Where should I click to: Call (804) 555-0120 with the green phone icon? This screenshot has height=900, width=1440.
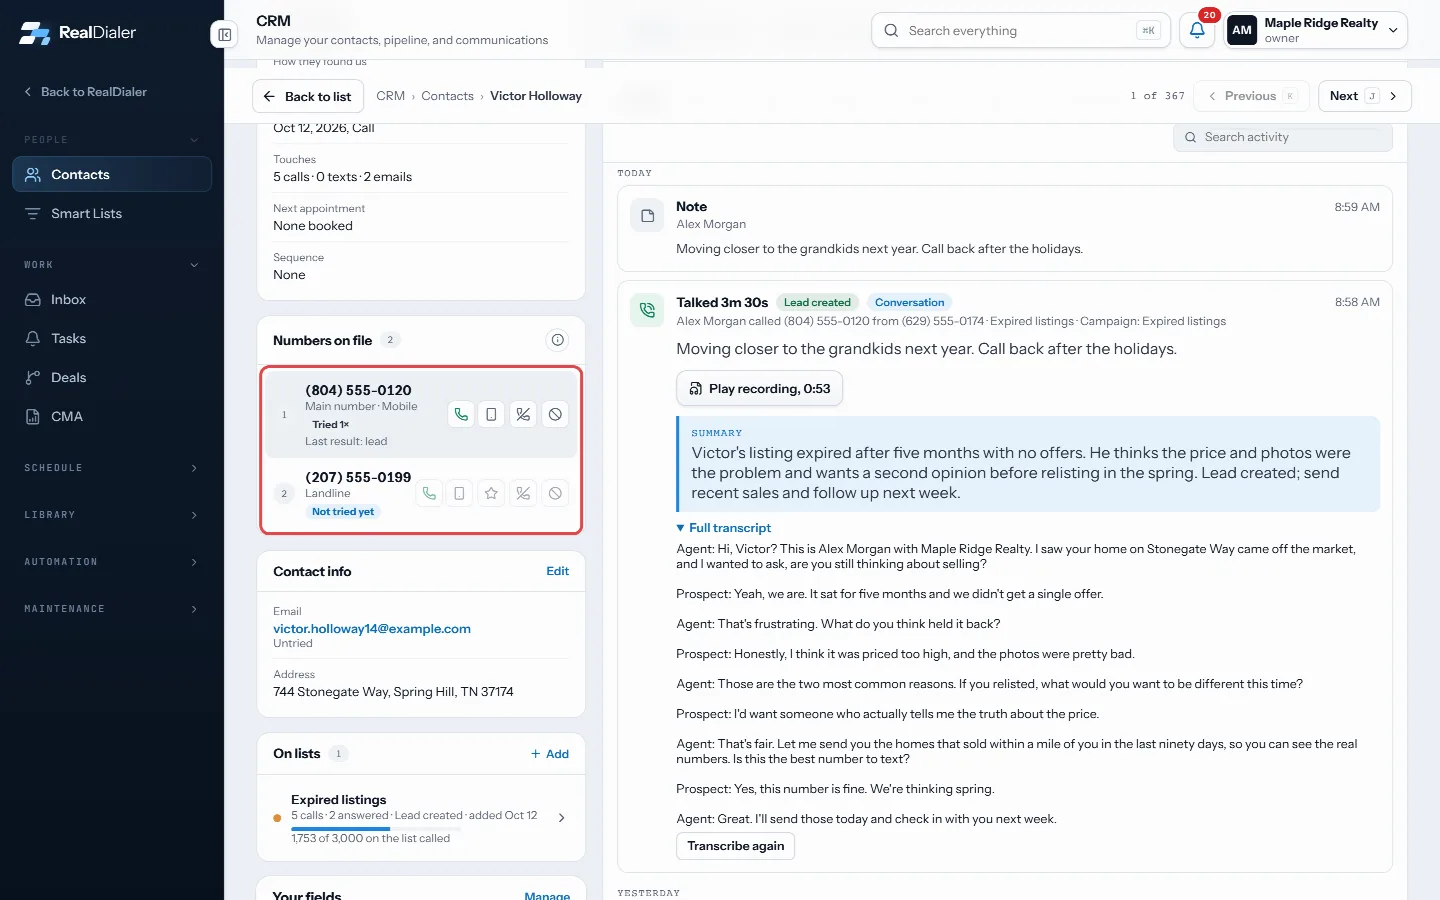coord(461,414)
